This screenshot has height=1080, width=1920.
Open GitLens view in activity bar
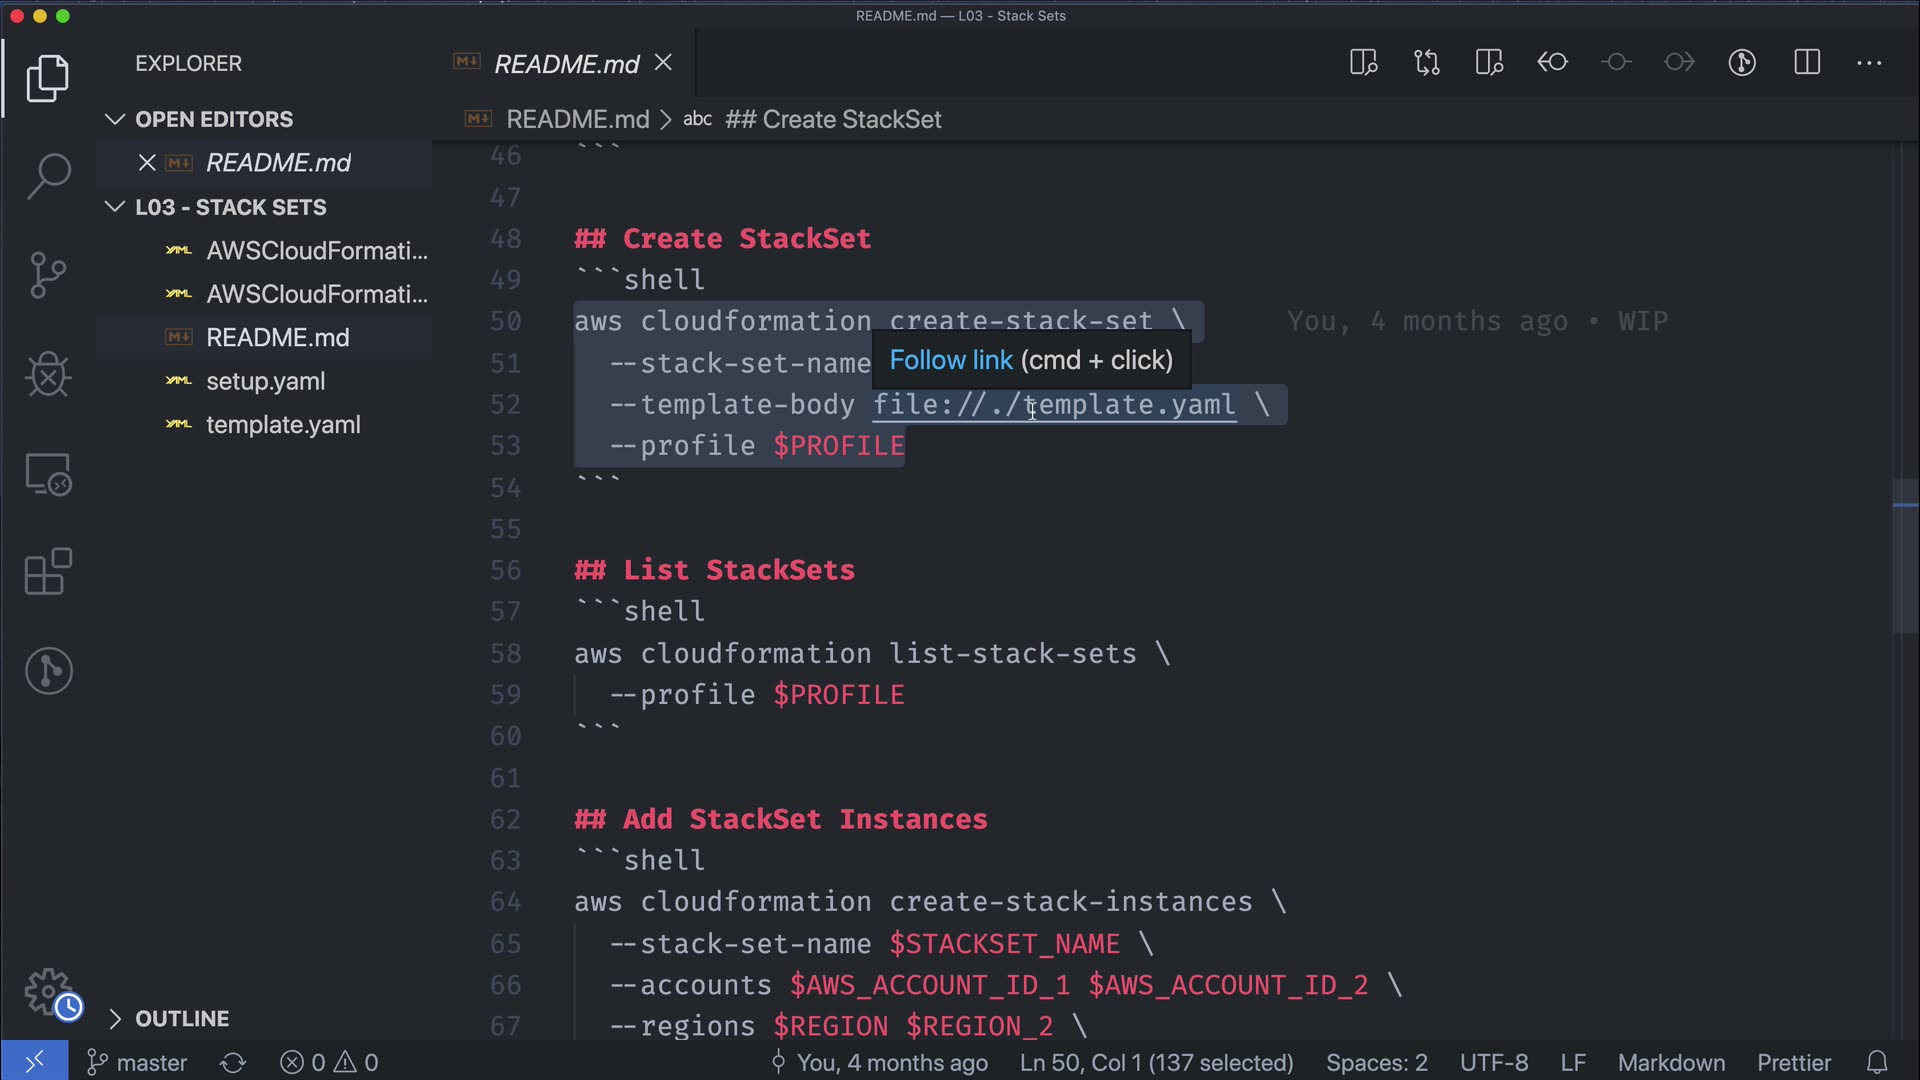coord(48,671)
